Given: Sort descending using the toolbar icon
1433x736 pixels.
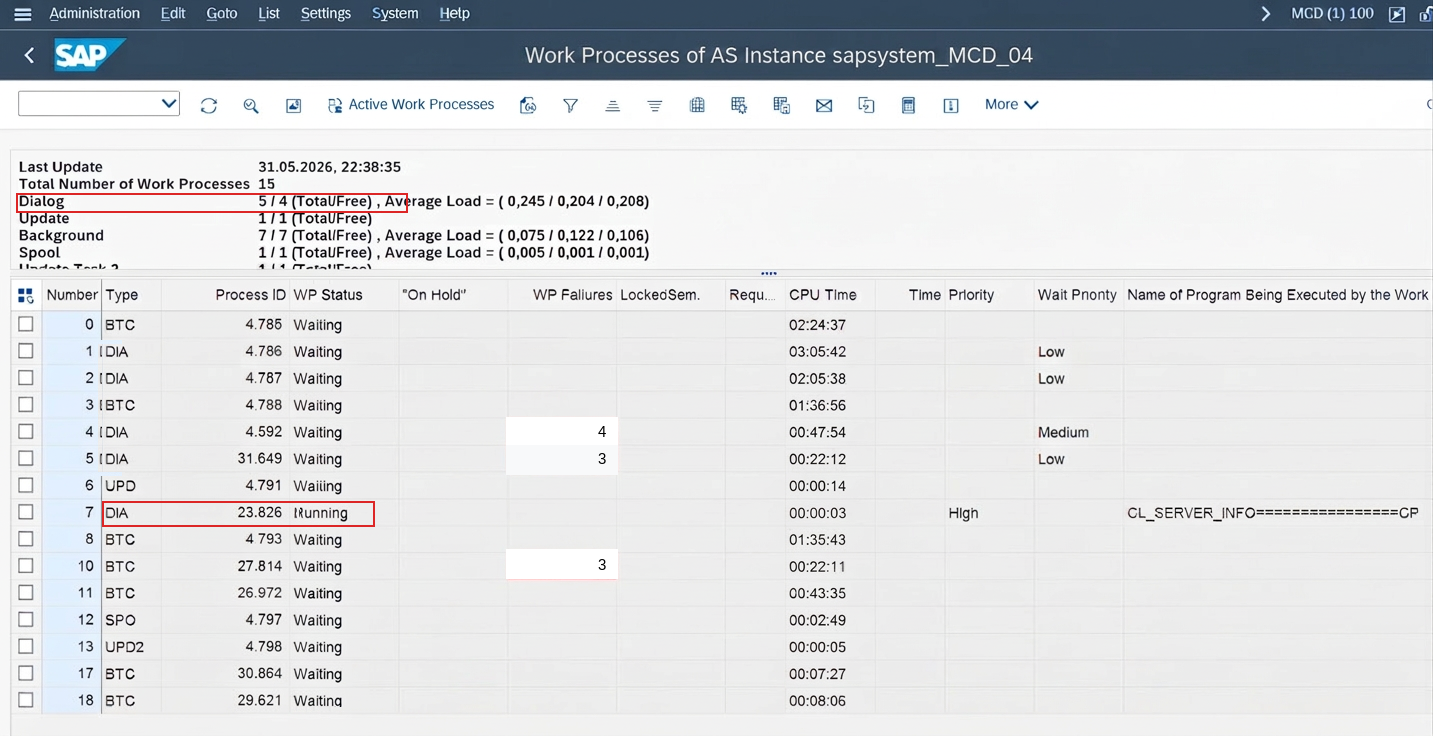Looking at the screenshot, I should [x=655, y=105].
